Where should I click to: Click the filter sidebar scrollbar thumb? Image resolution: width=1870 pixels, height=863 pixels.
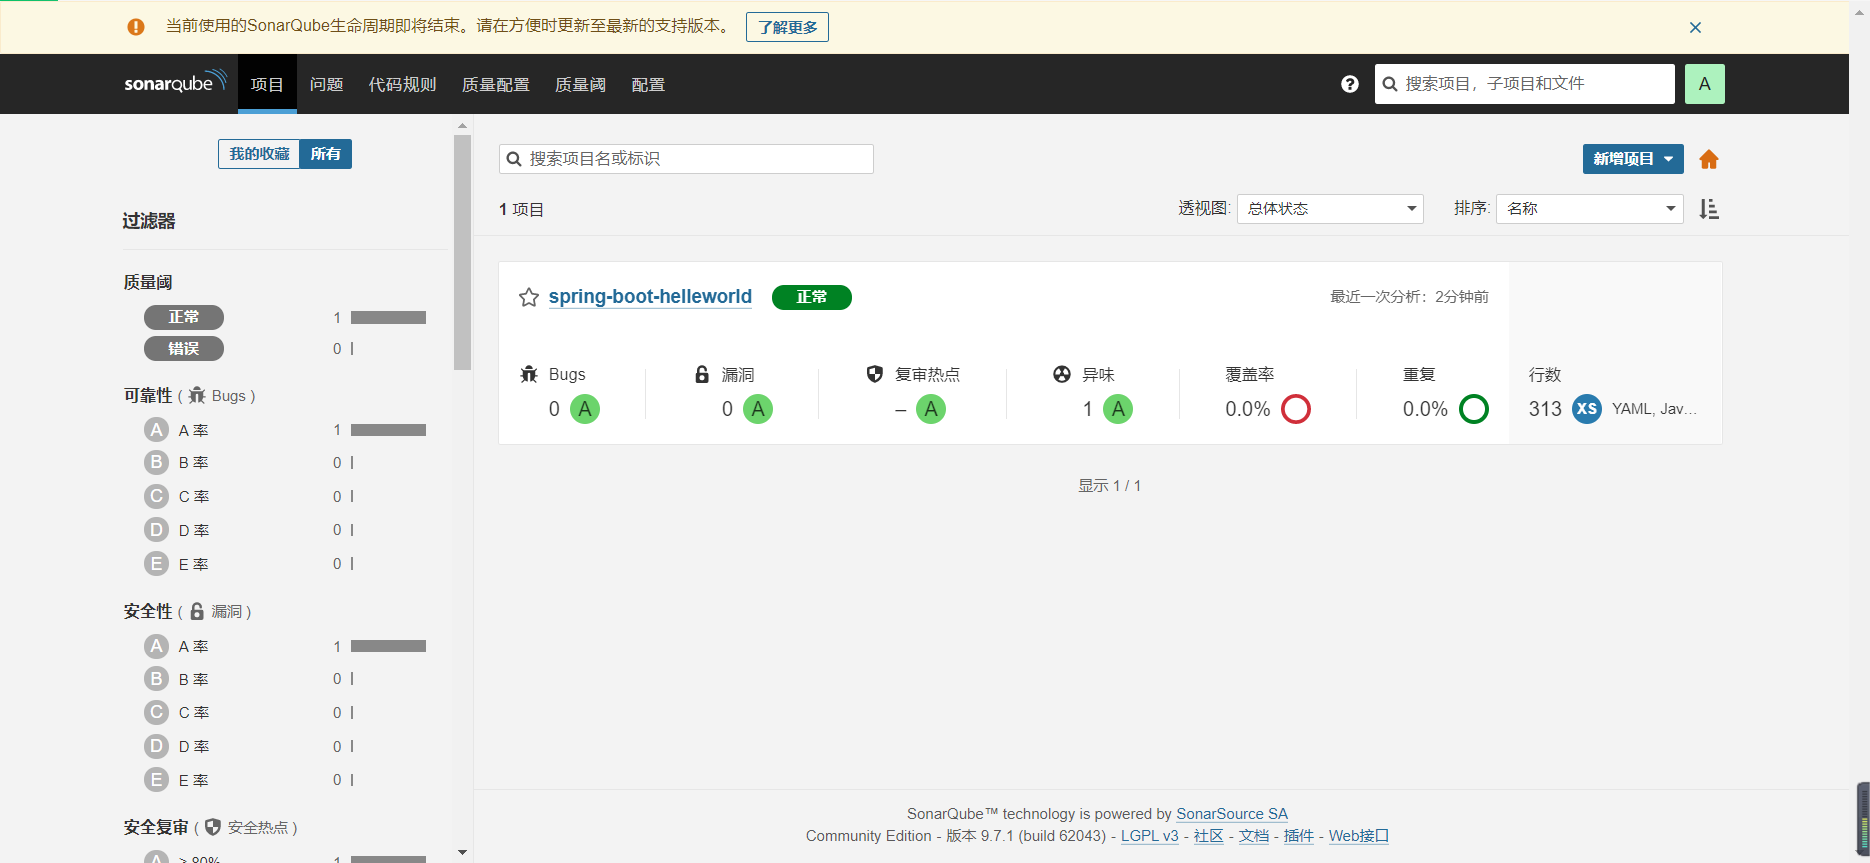click(x=462, y=252)
